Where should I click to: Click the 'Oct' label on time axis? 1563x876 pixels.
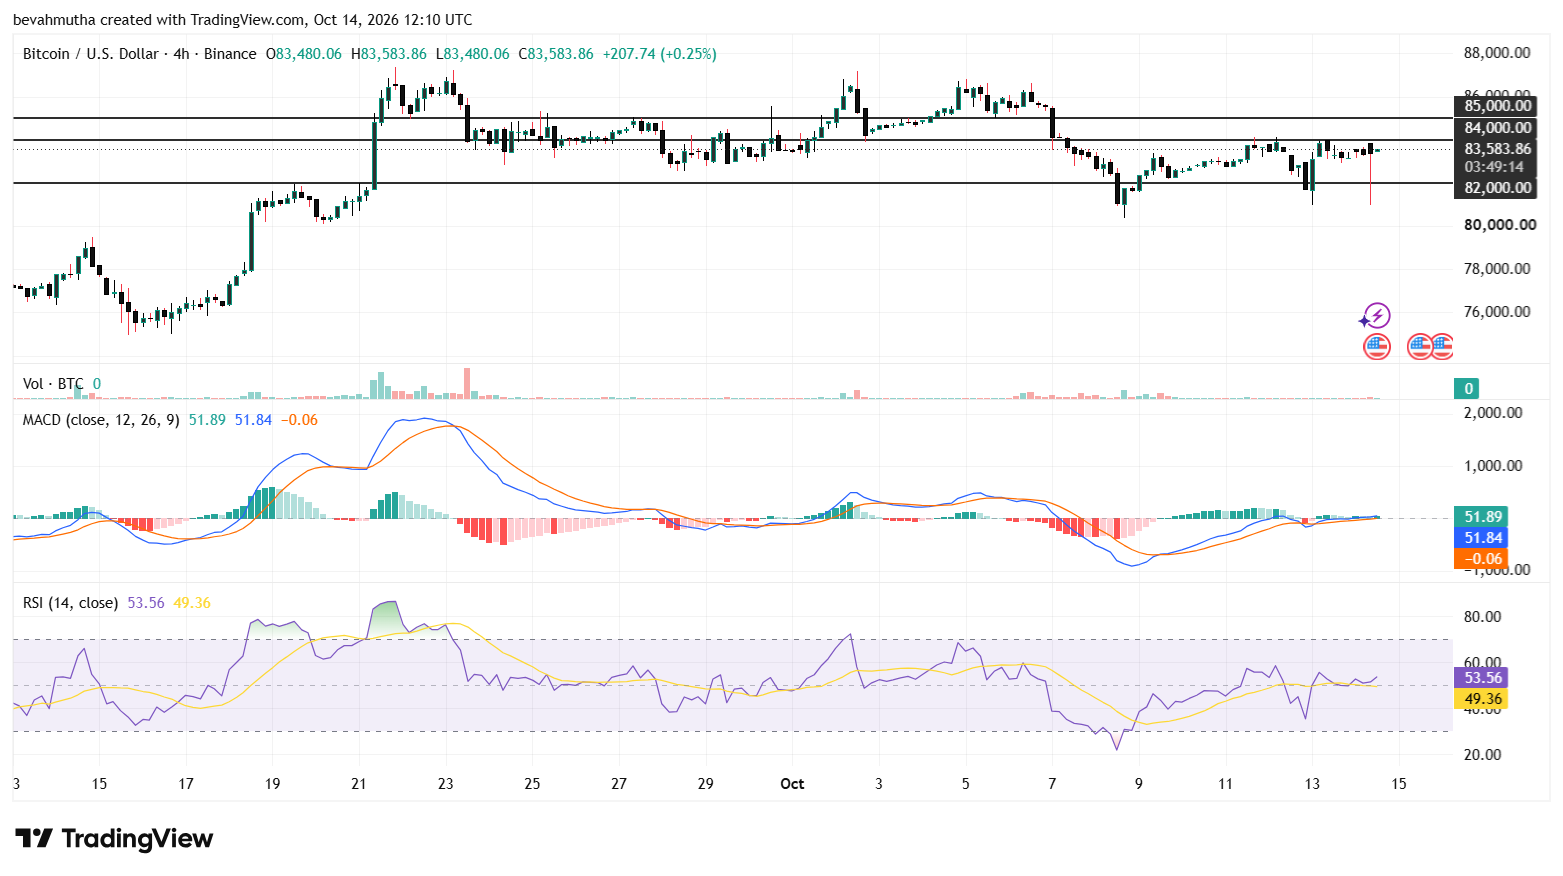(792, 784)
